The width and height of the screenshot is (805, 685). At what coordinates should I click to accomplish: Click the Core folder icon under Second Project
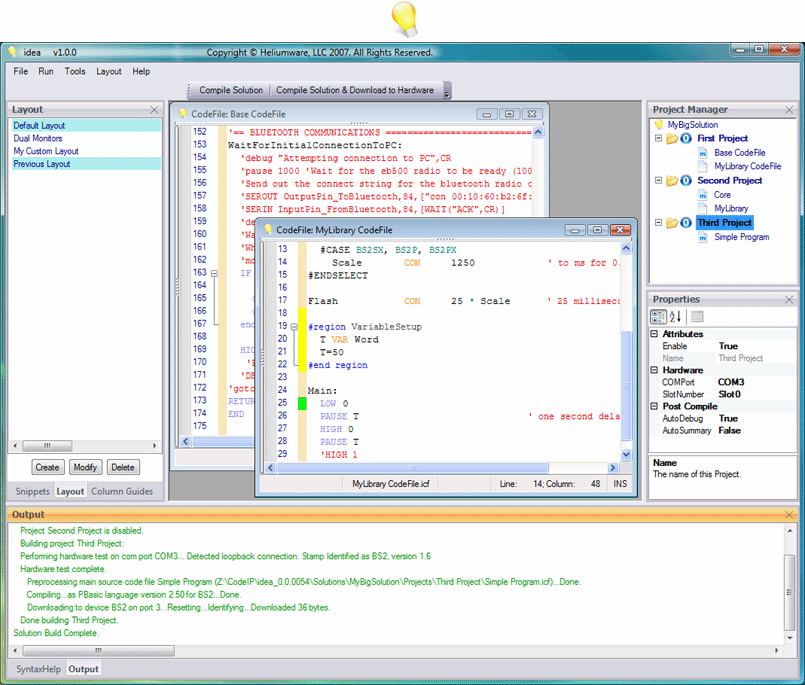tap(704, 195)
